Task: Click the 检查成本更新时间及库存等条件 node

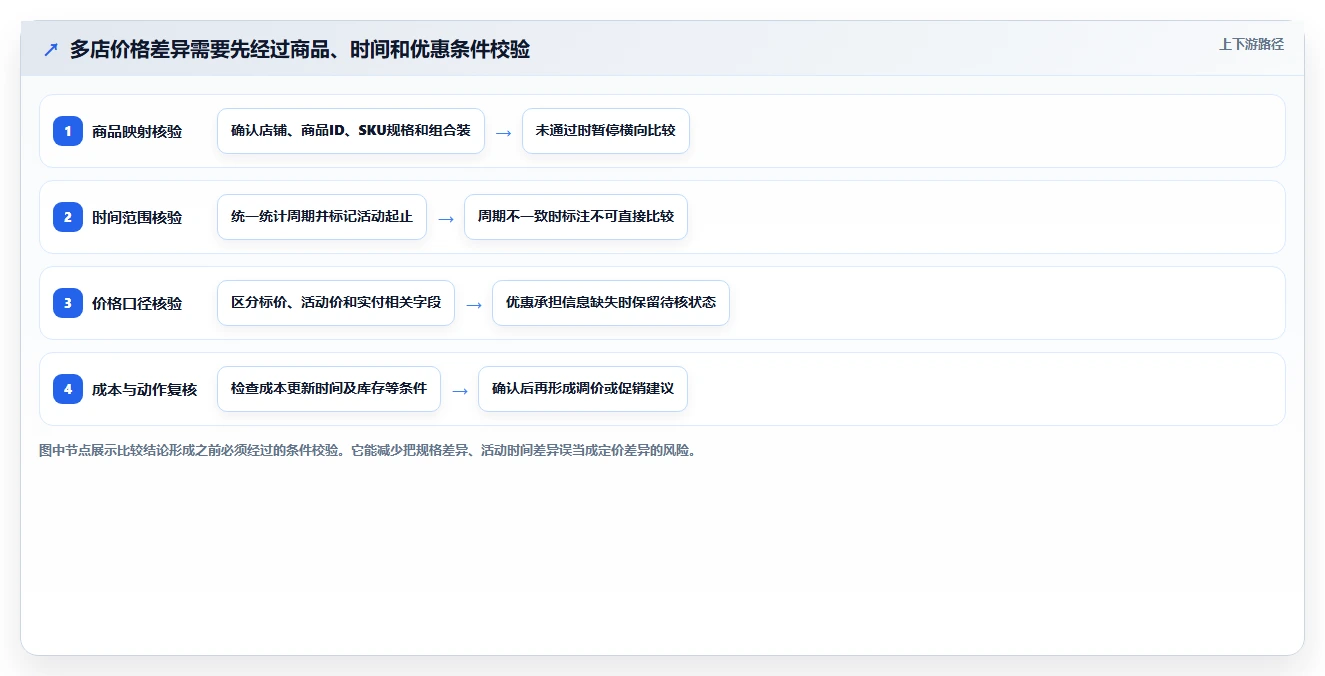Action: tap(329, 389)
